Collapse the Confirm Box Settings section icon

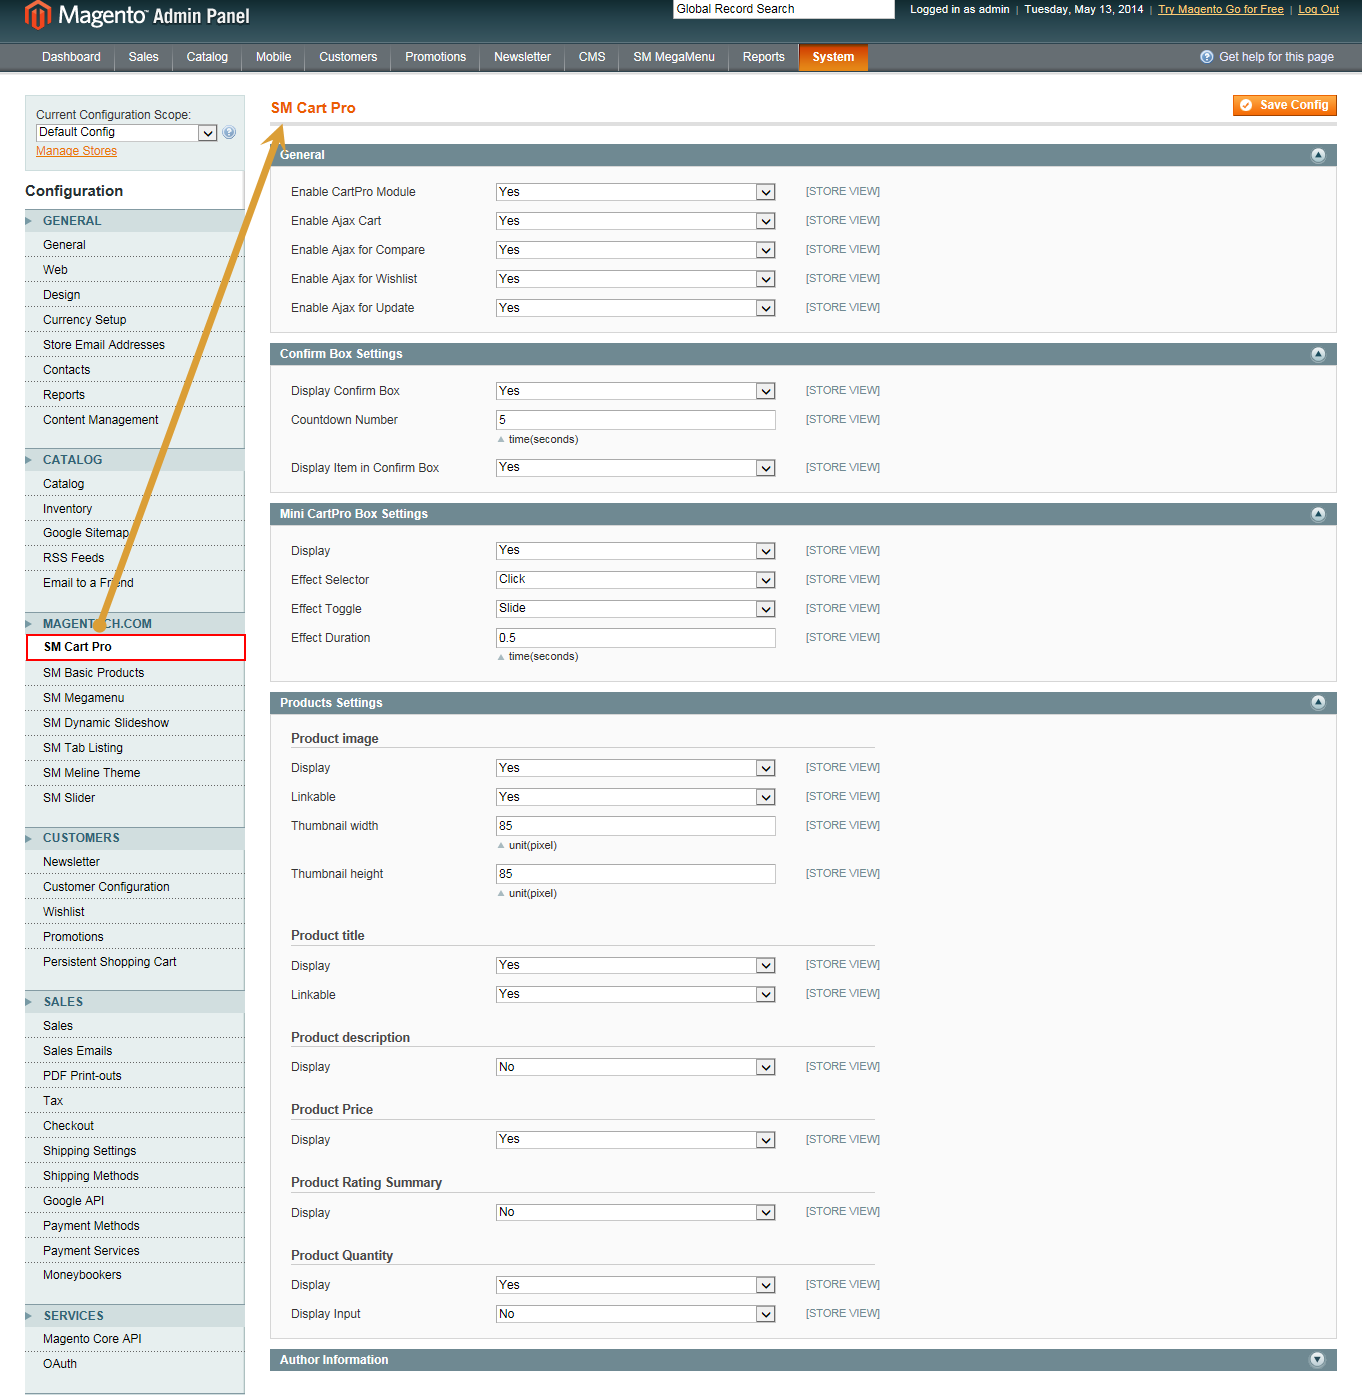(x=1317, y=354)
